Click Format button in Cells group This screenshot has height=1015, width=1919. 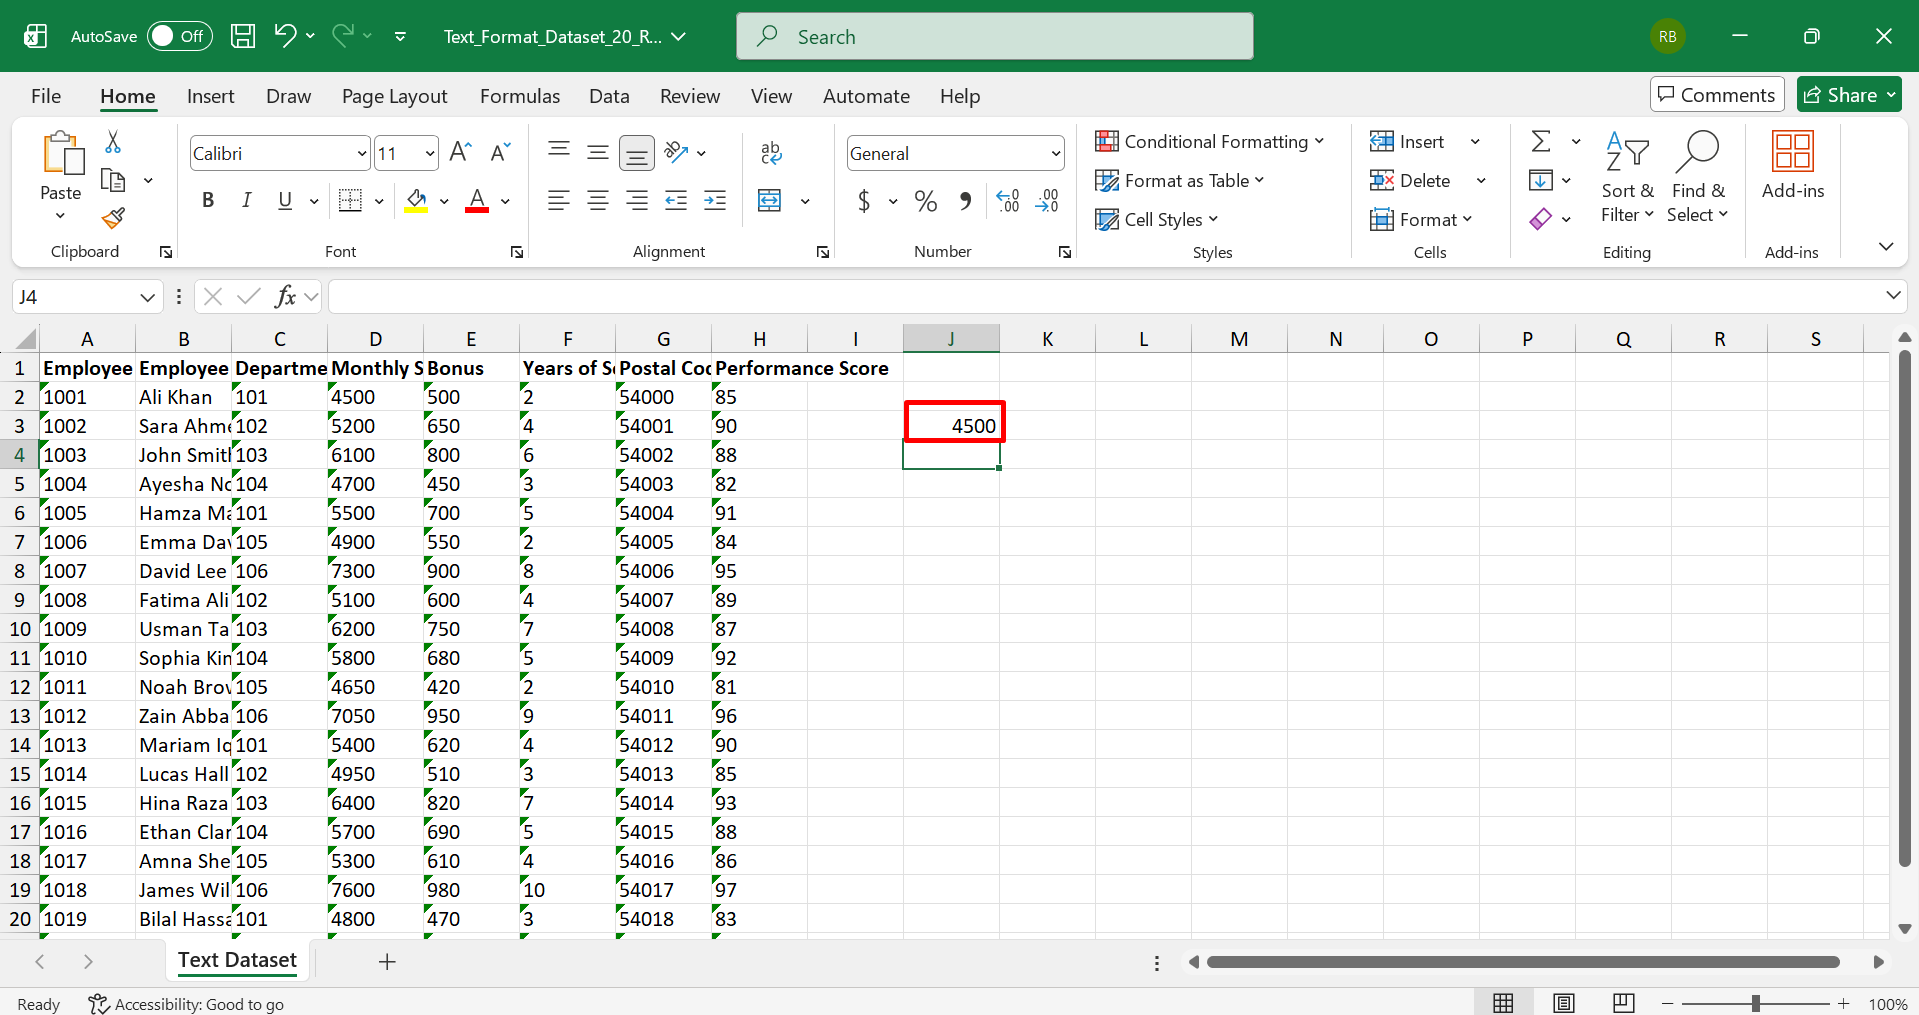tap(1421, 219)
